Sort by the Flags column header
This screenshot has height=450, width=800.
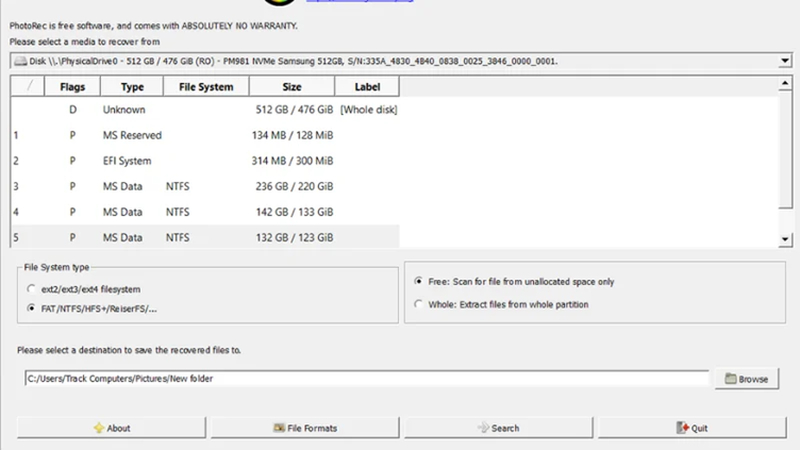tap(72, 87)
